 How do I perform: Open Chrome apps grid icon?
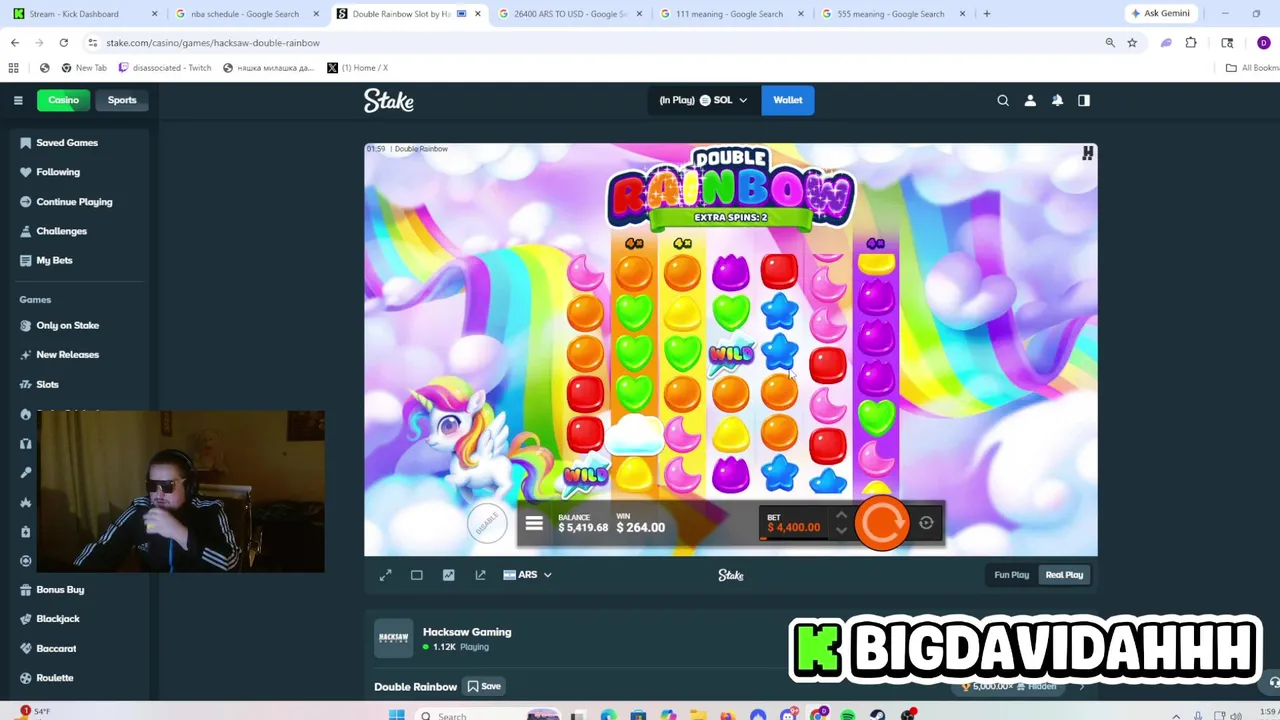click(x=13, y=68)
